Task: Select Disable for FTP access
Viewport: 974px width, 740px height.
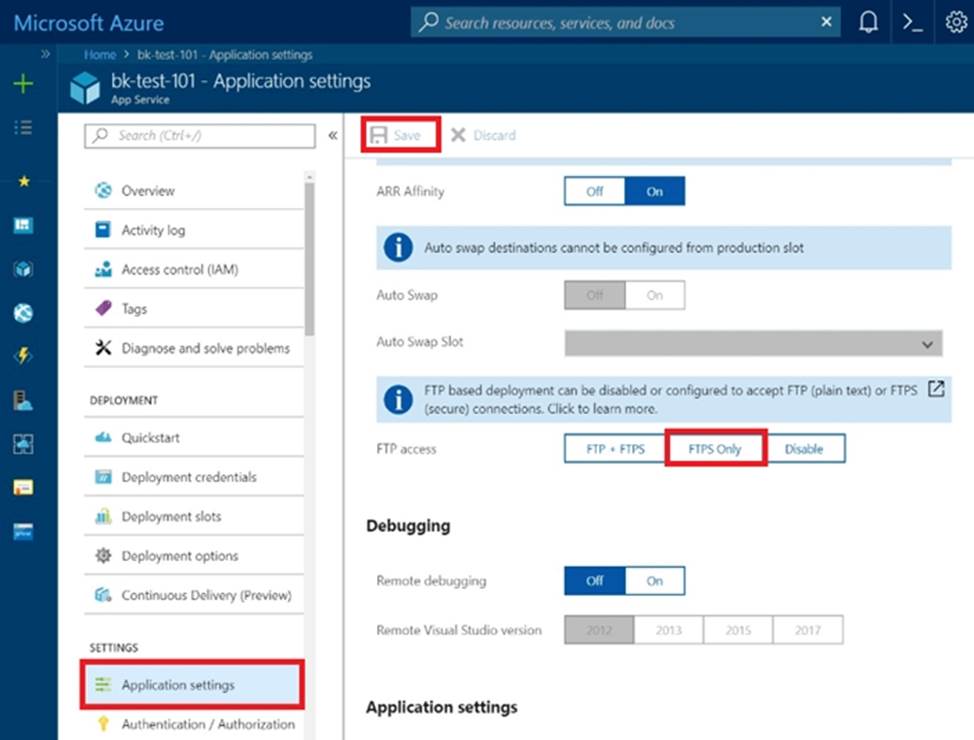Action: click(804, 449)
